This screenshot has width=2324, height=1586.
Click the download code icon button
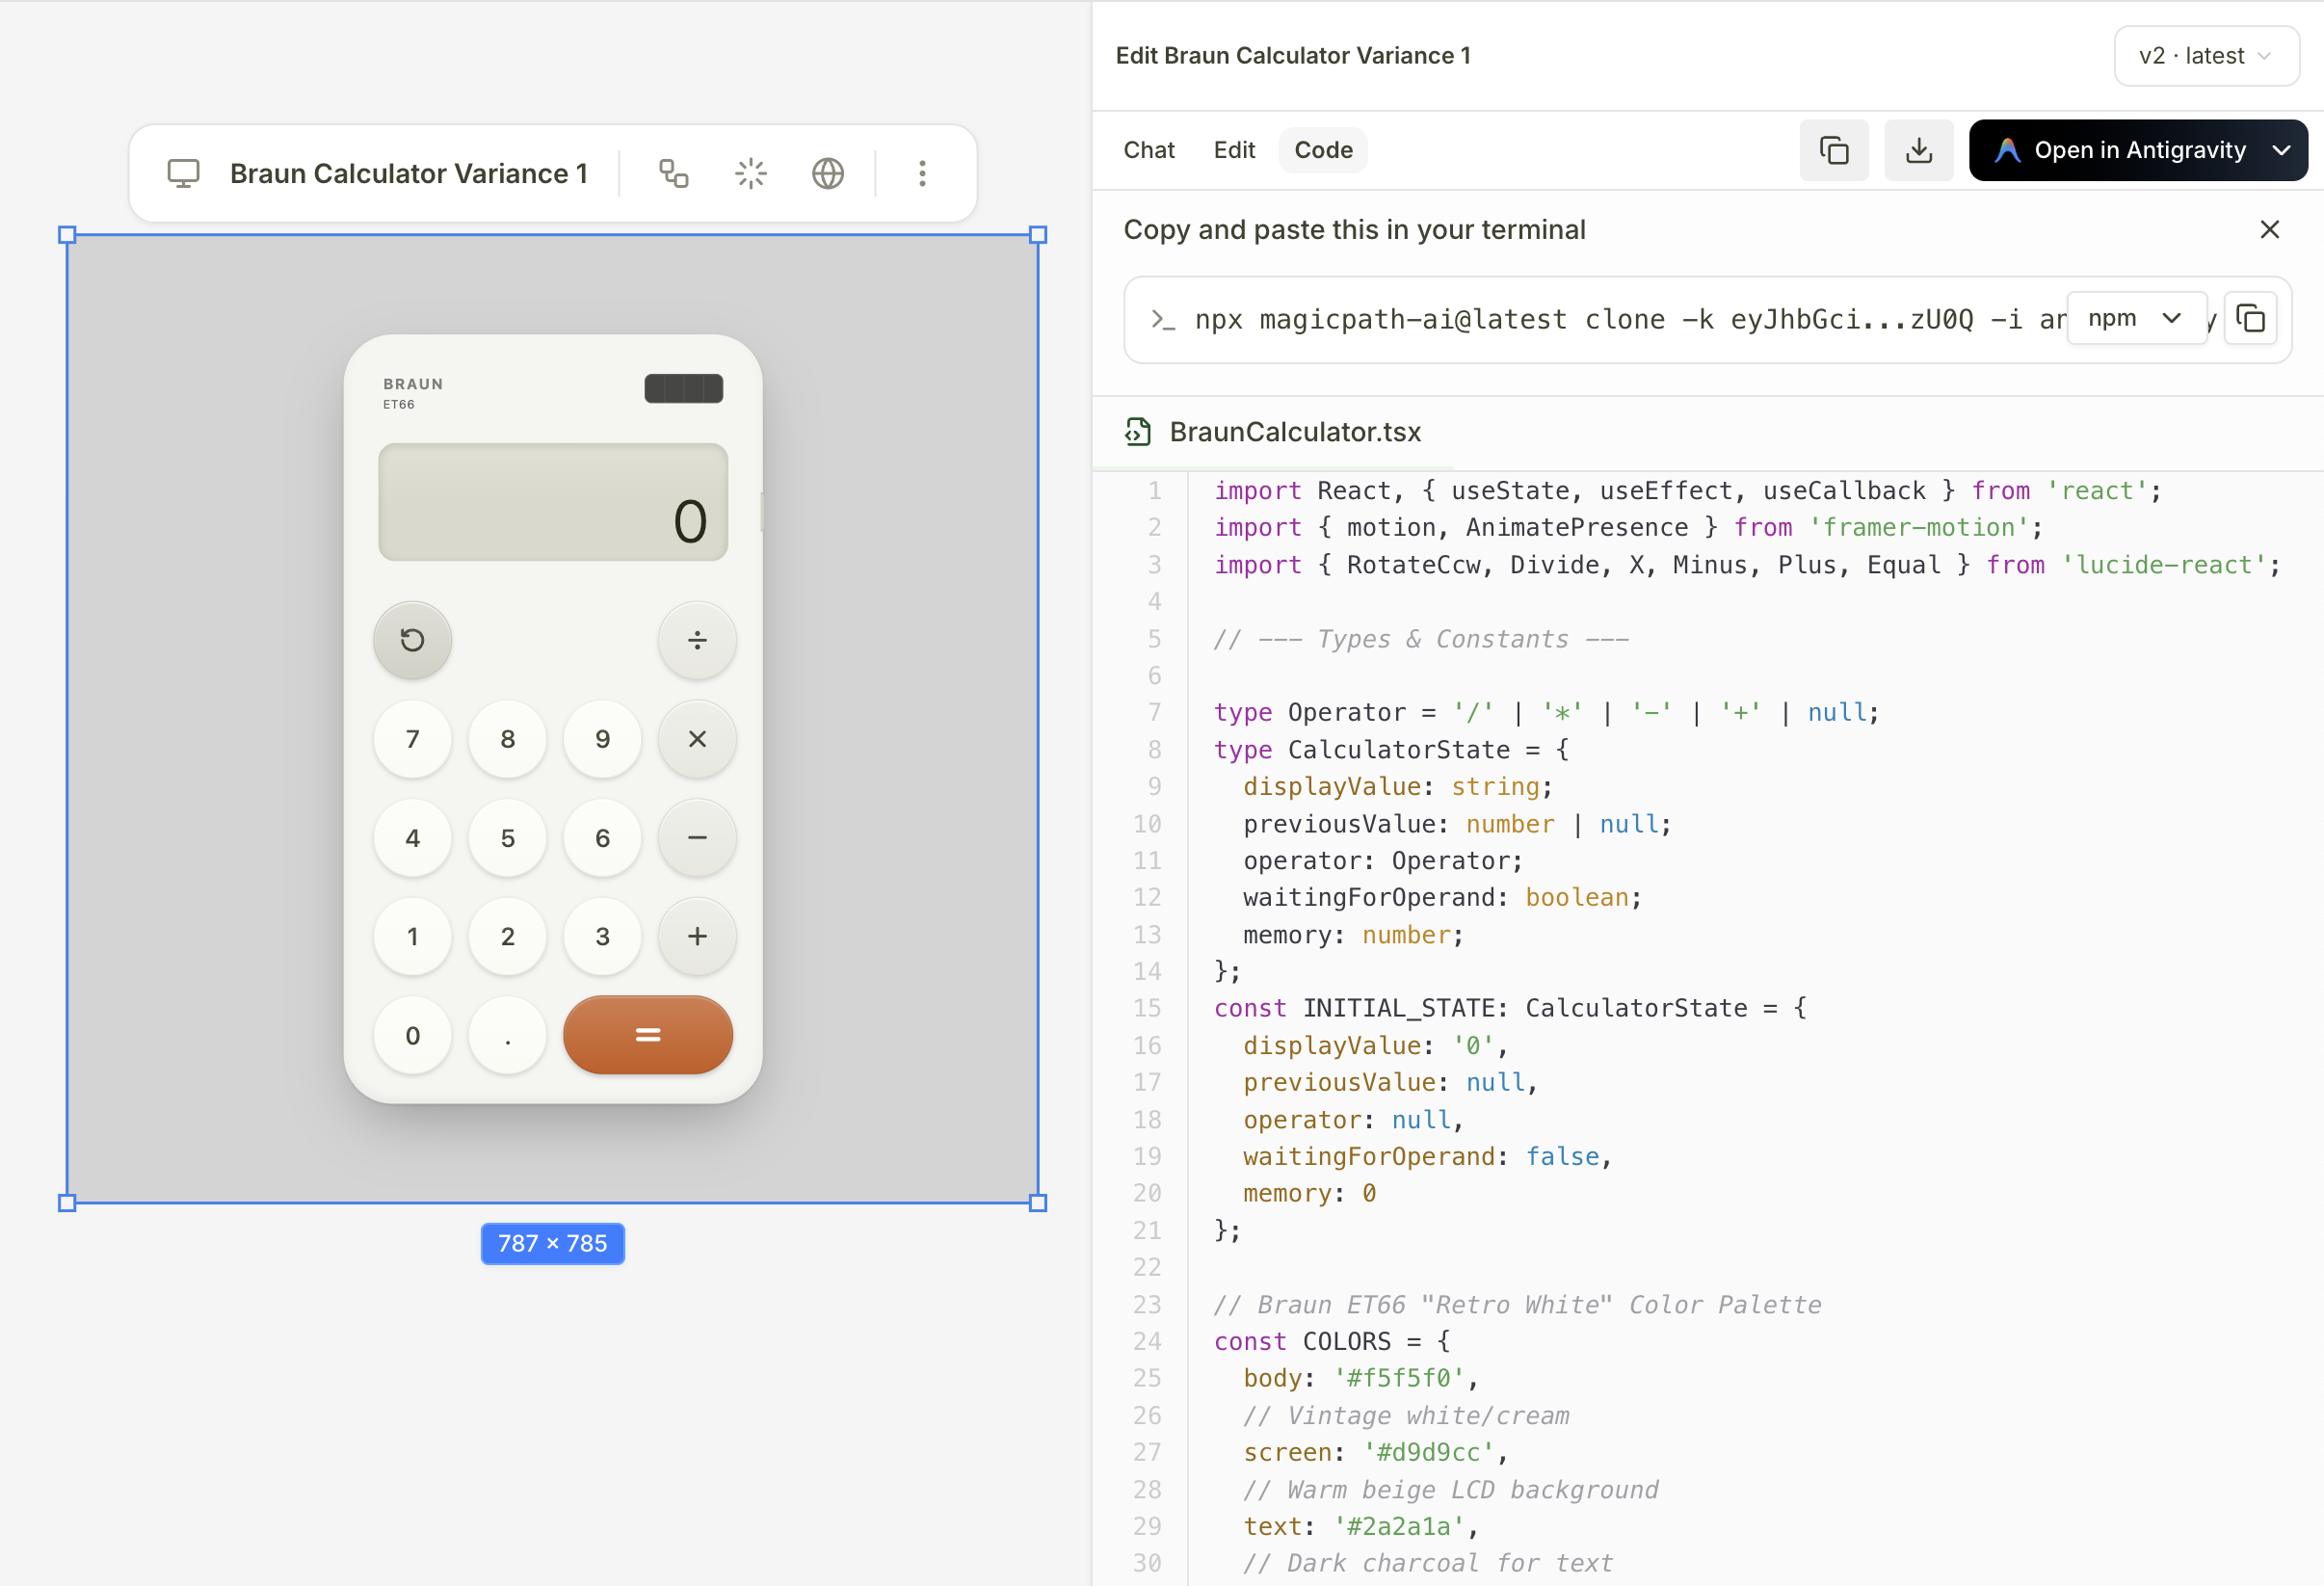(x=1918, y=151)
